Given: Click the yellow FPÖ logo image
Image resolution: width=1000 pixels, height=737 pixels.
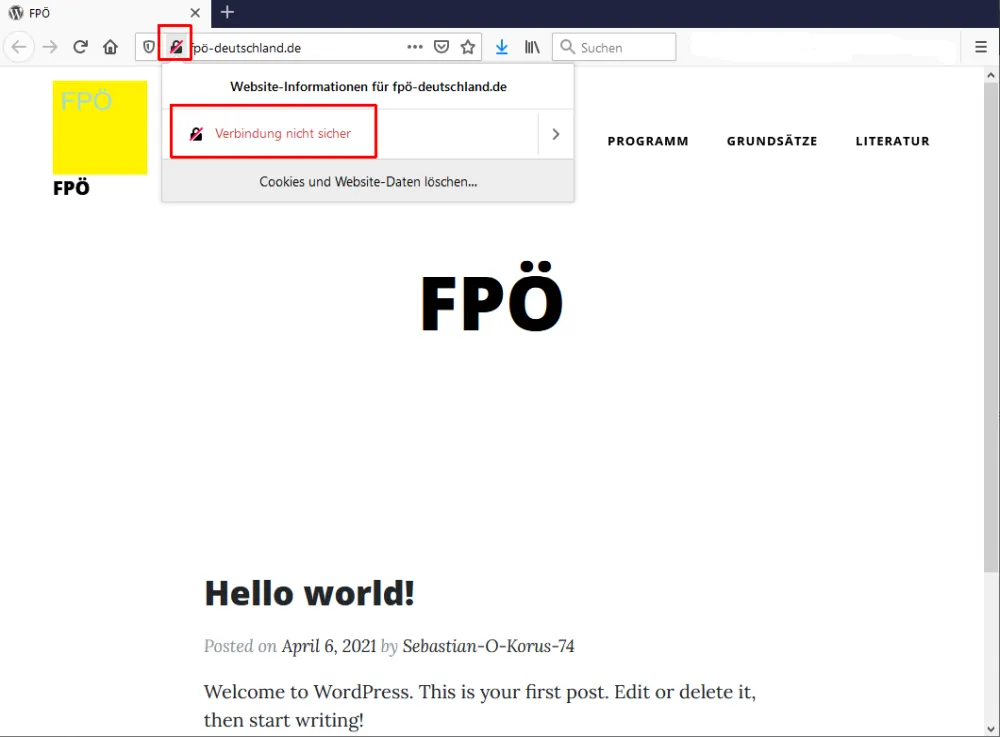Looking at the screenshot, I should pyautogui.click(x=100, y=127).
